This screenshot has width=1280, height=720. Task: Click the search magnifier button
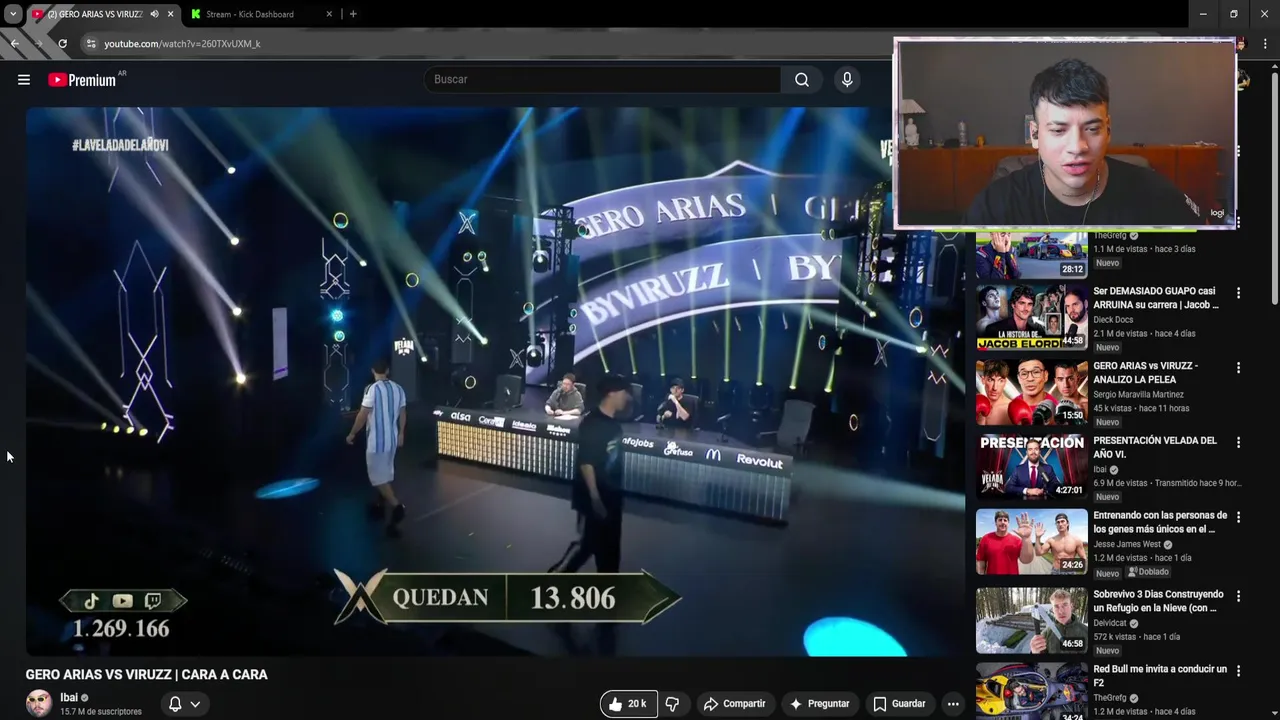[x=802, y=80]
